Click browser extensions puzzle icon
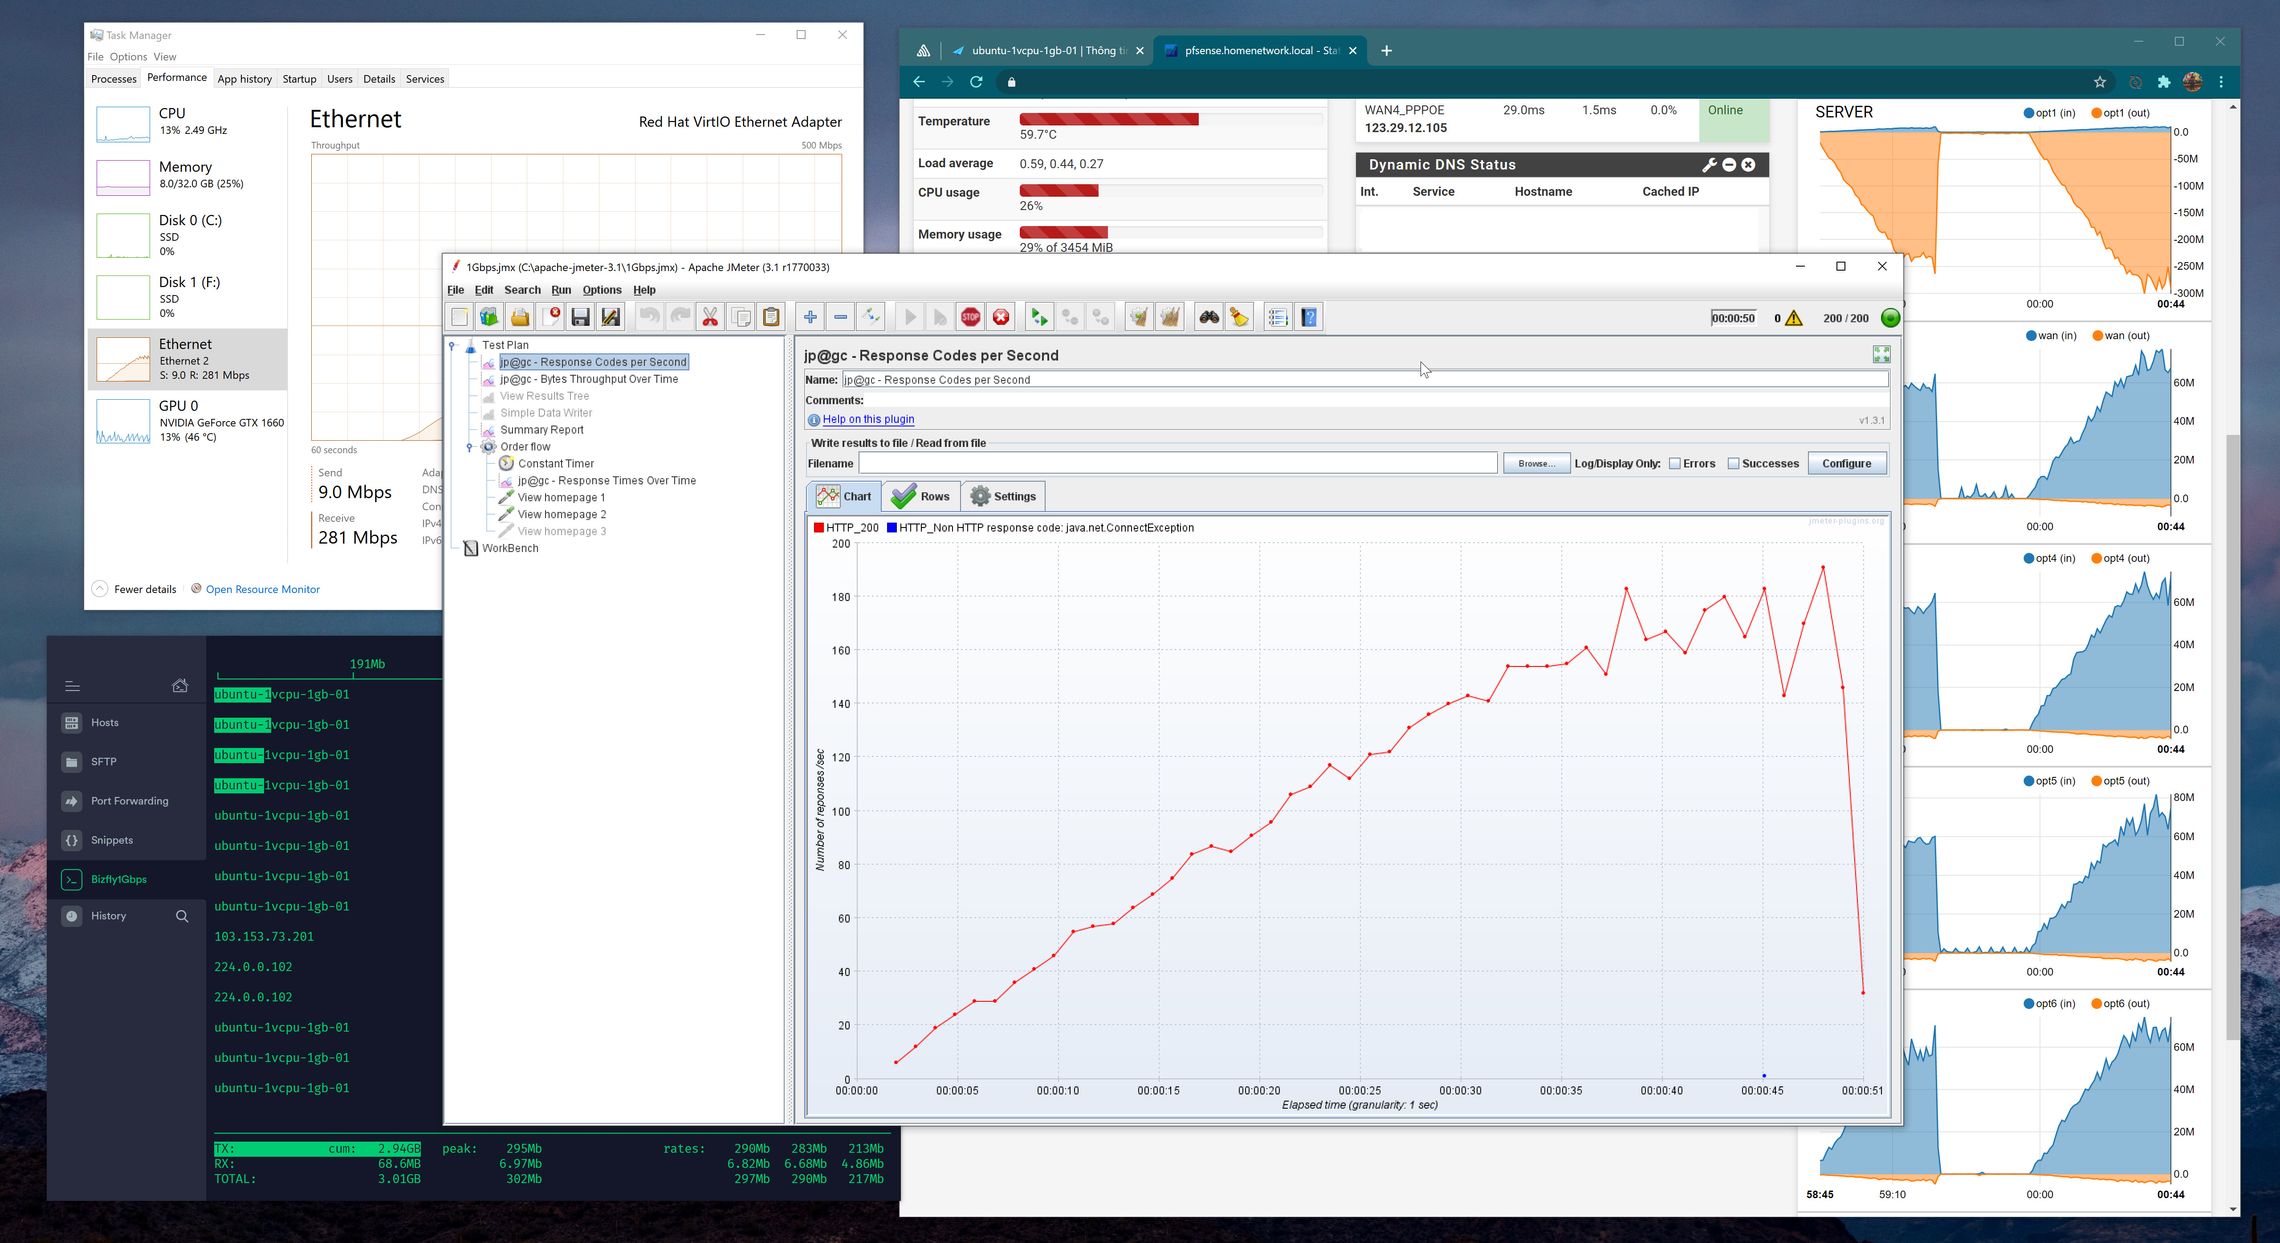Screen dimensions: 2280x1243 (2163, 82)
